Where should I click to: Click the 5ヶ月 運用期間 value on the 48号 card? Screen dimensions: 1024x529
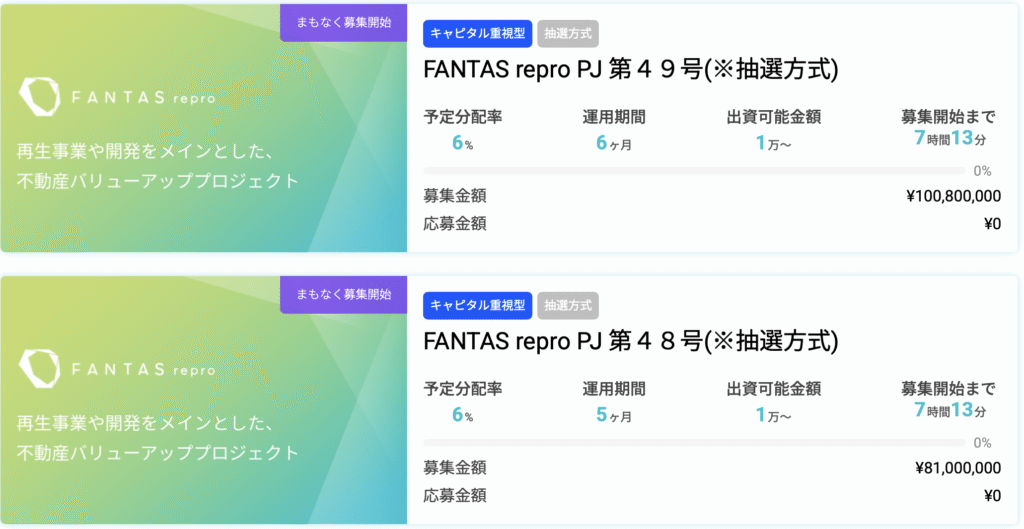tap(614, 415)
